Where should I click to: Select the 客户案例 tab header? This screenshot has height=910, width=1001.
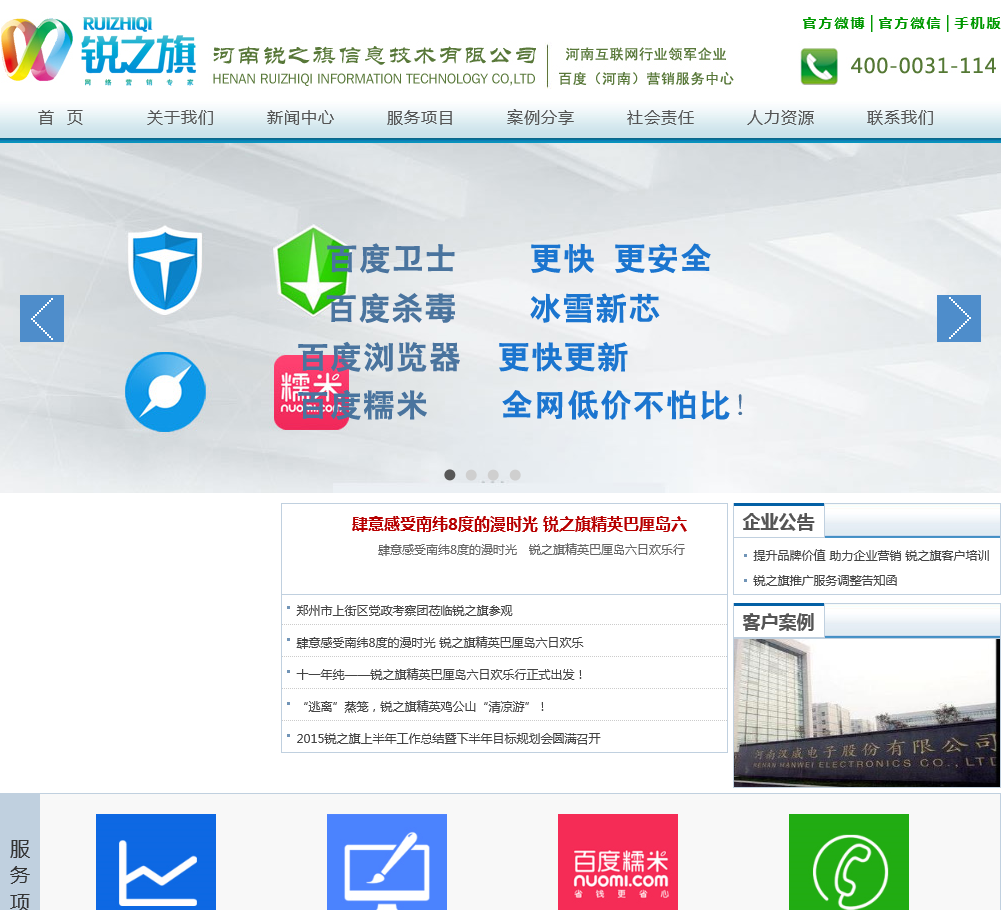tap(778, 621)
